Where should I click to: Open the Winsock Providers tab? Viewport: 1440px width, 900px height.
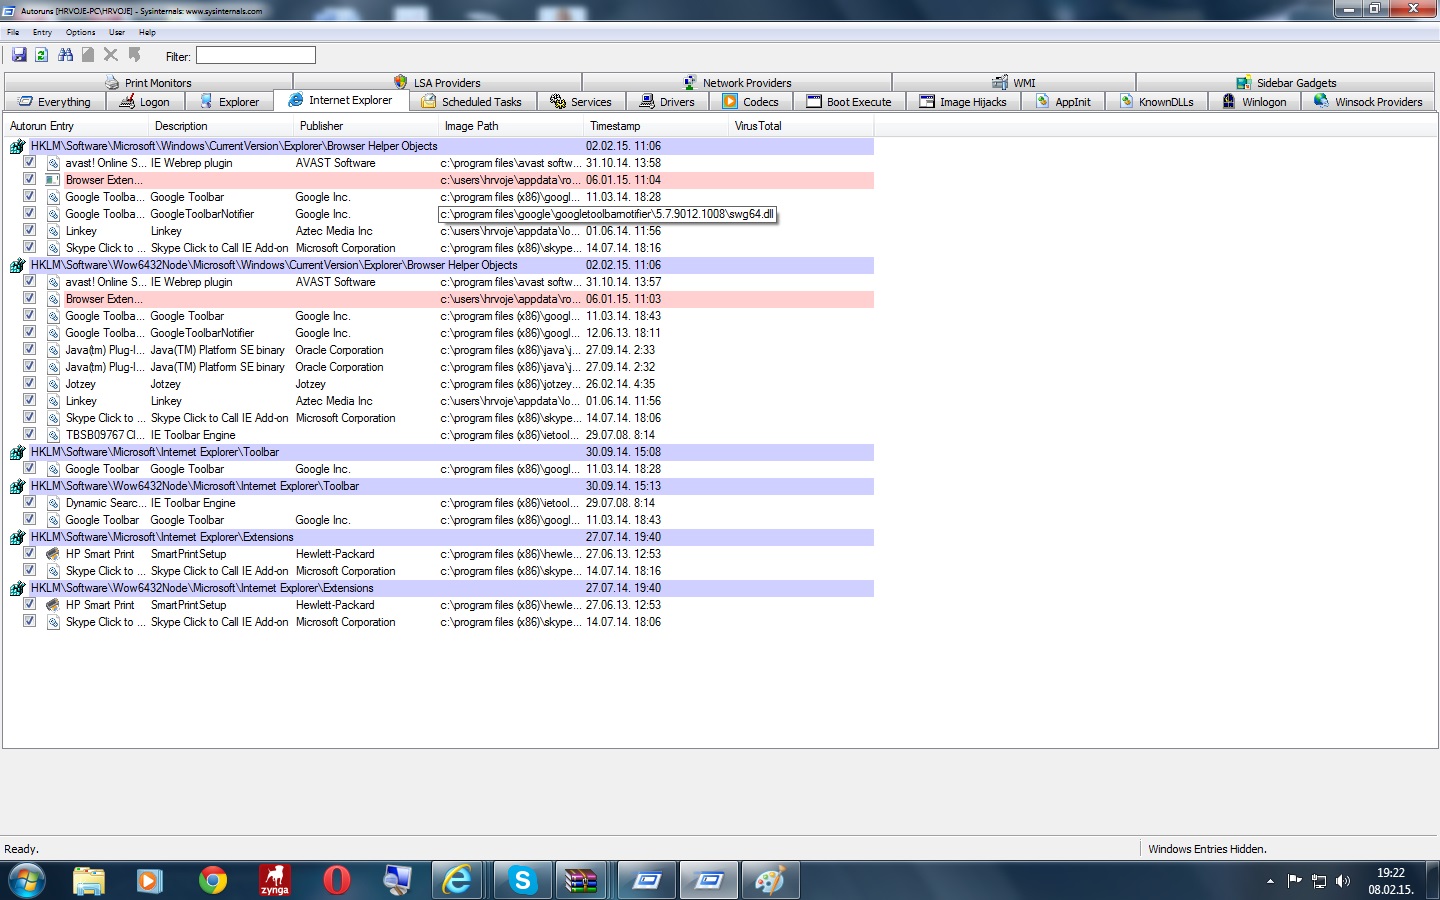(x=1368, y=102)
